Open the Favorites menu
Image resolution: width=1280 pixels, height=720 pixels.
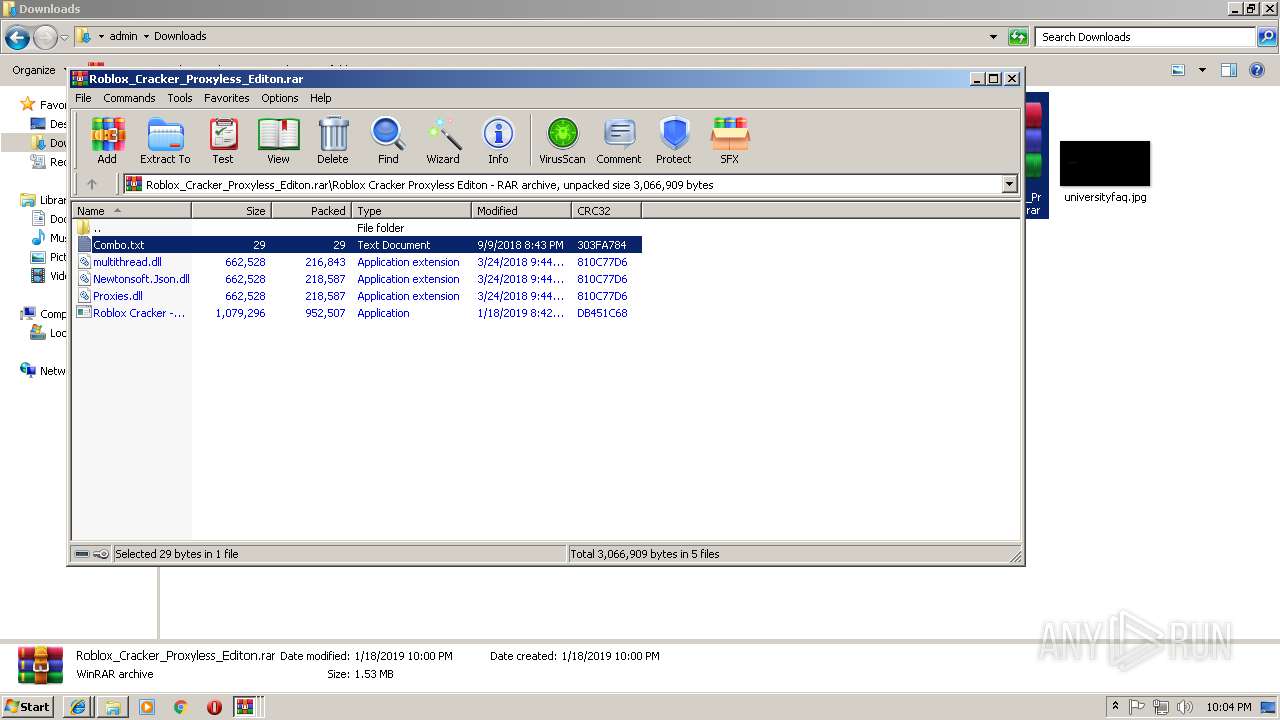[227, 98]
